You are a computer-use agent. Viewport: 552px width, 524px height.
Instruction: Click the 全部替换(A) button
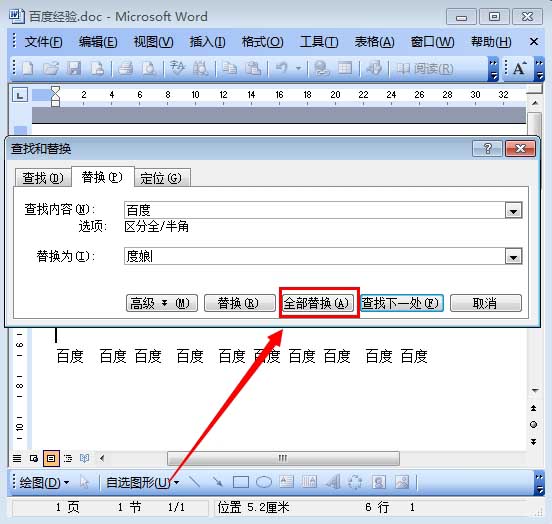coord(318,303)
